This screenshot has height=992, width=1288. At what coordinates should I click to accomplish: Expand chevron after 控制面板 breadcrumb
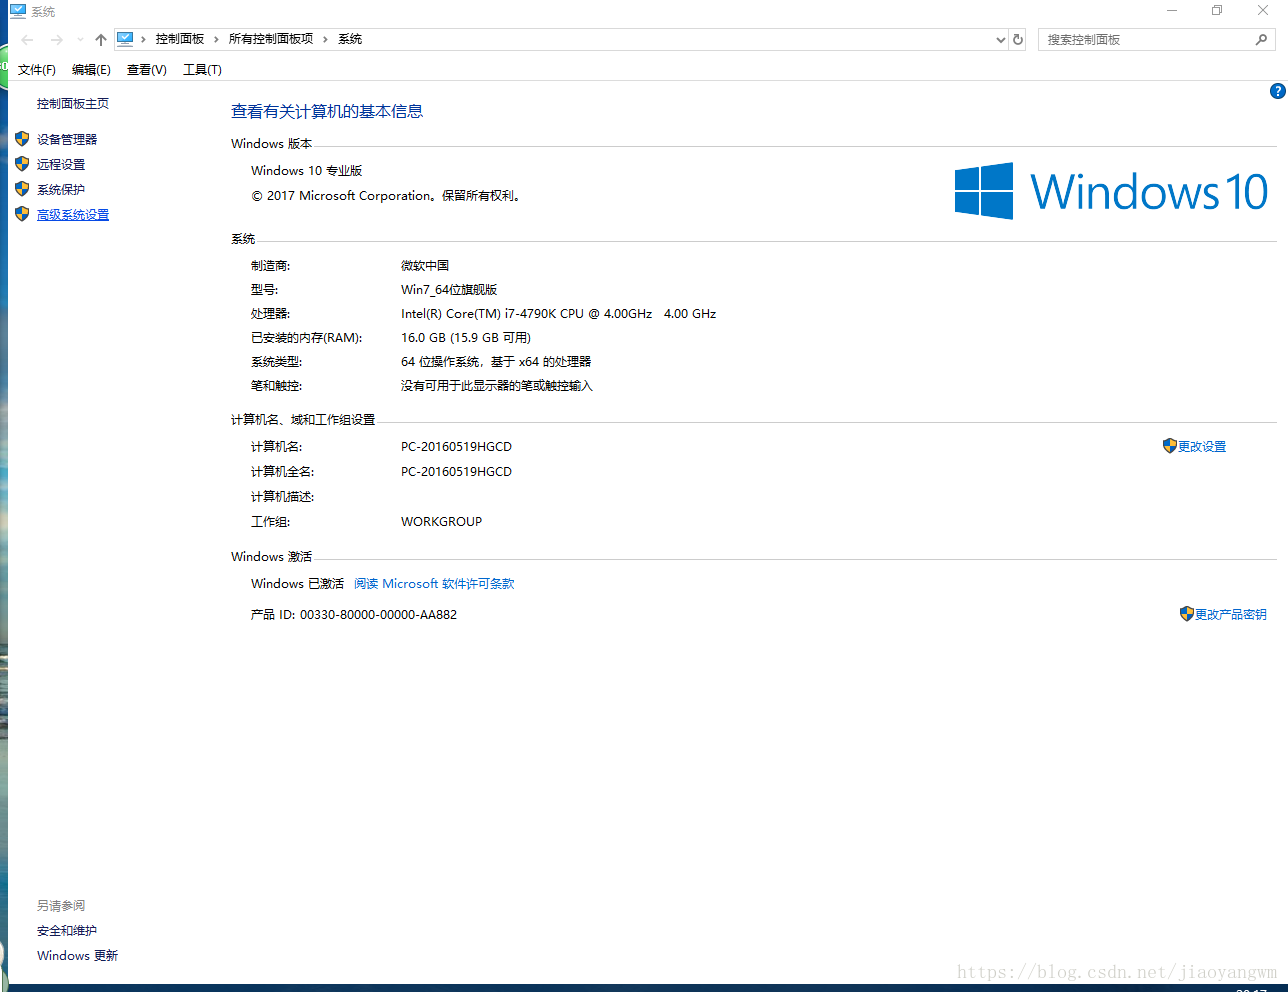[x=216, y=39]
